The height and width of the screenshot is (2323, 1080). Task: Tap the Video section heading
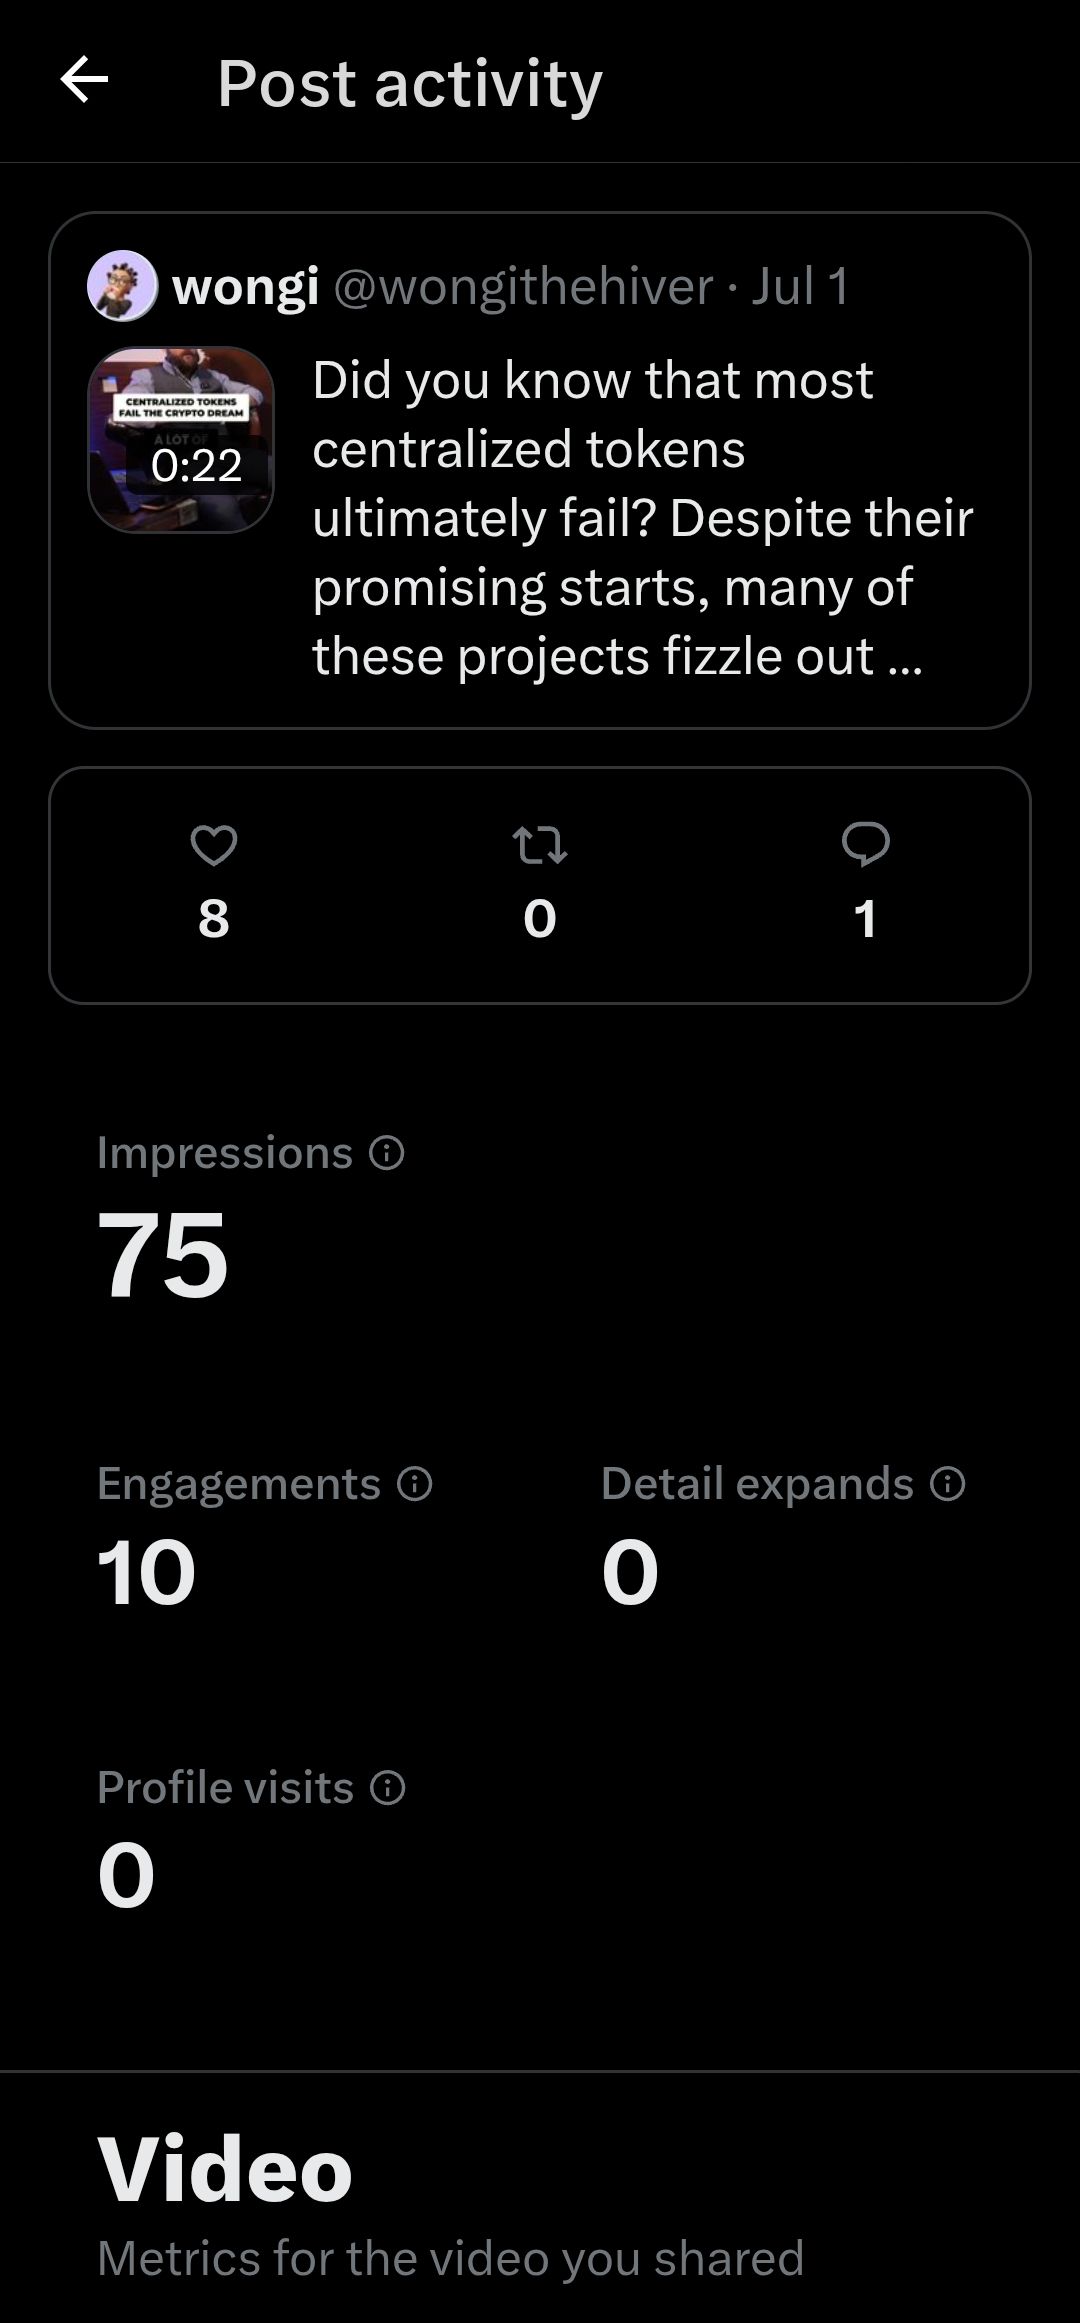pos(225,2168)
